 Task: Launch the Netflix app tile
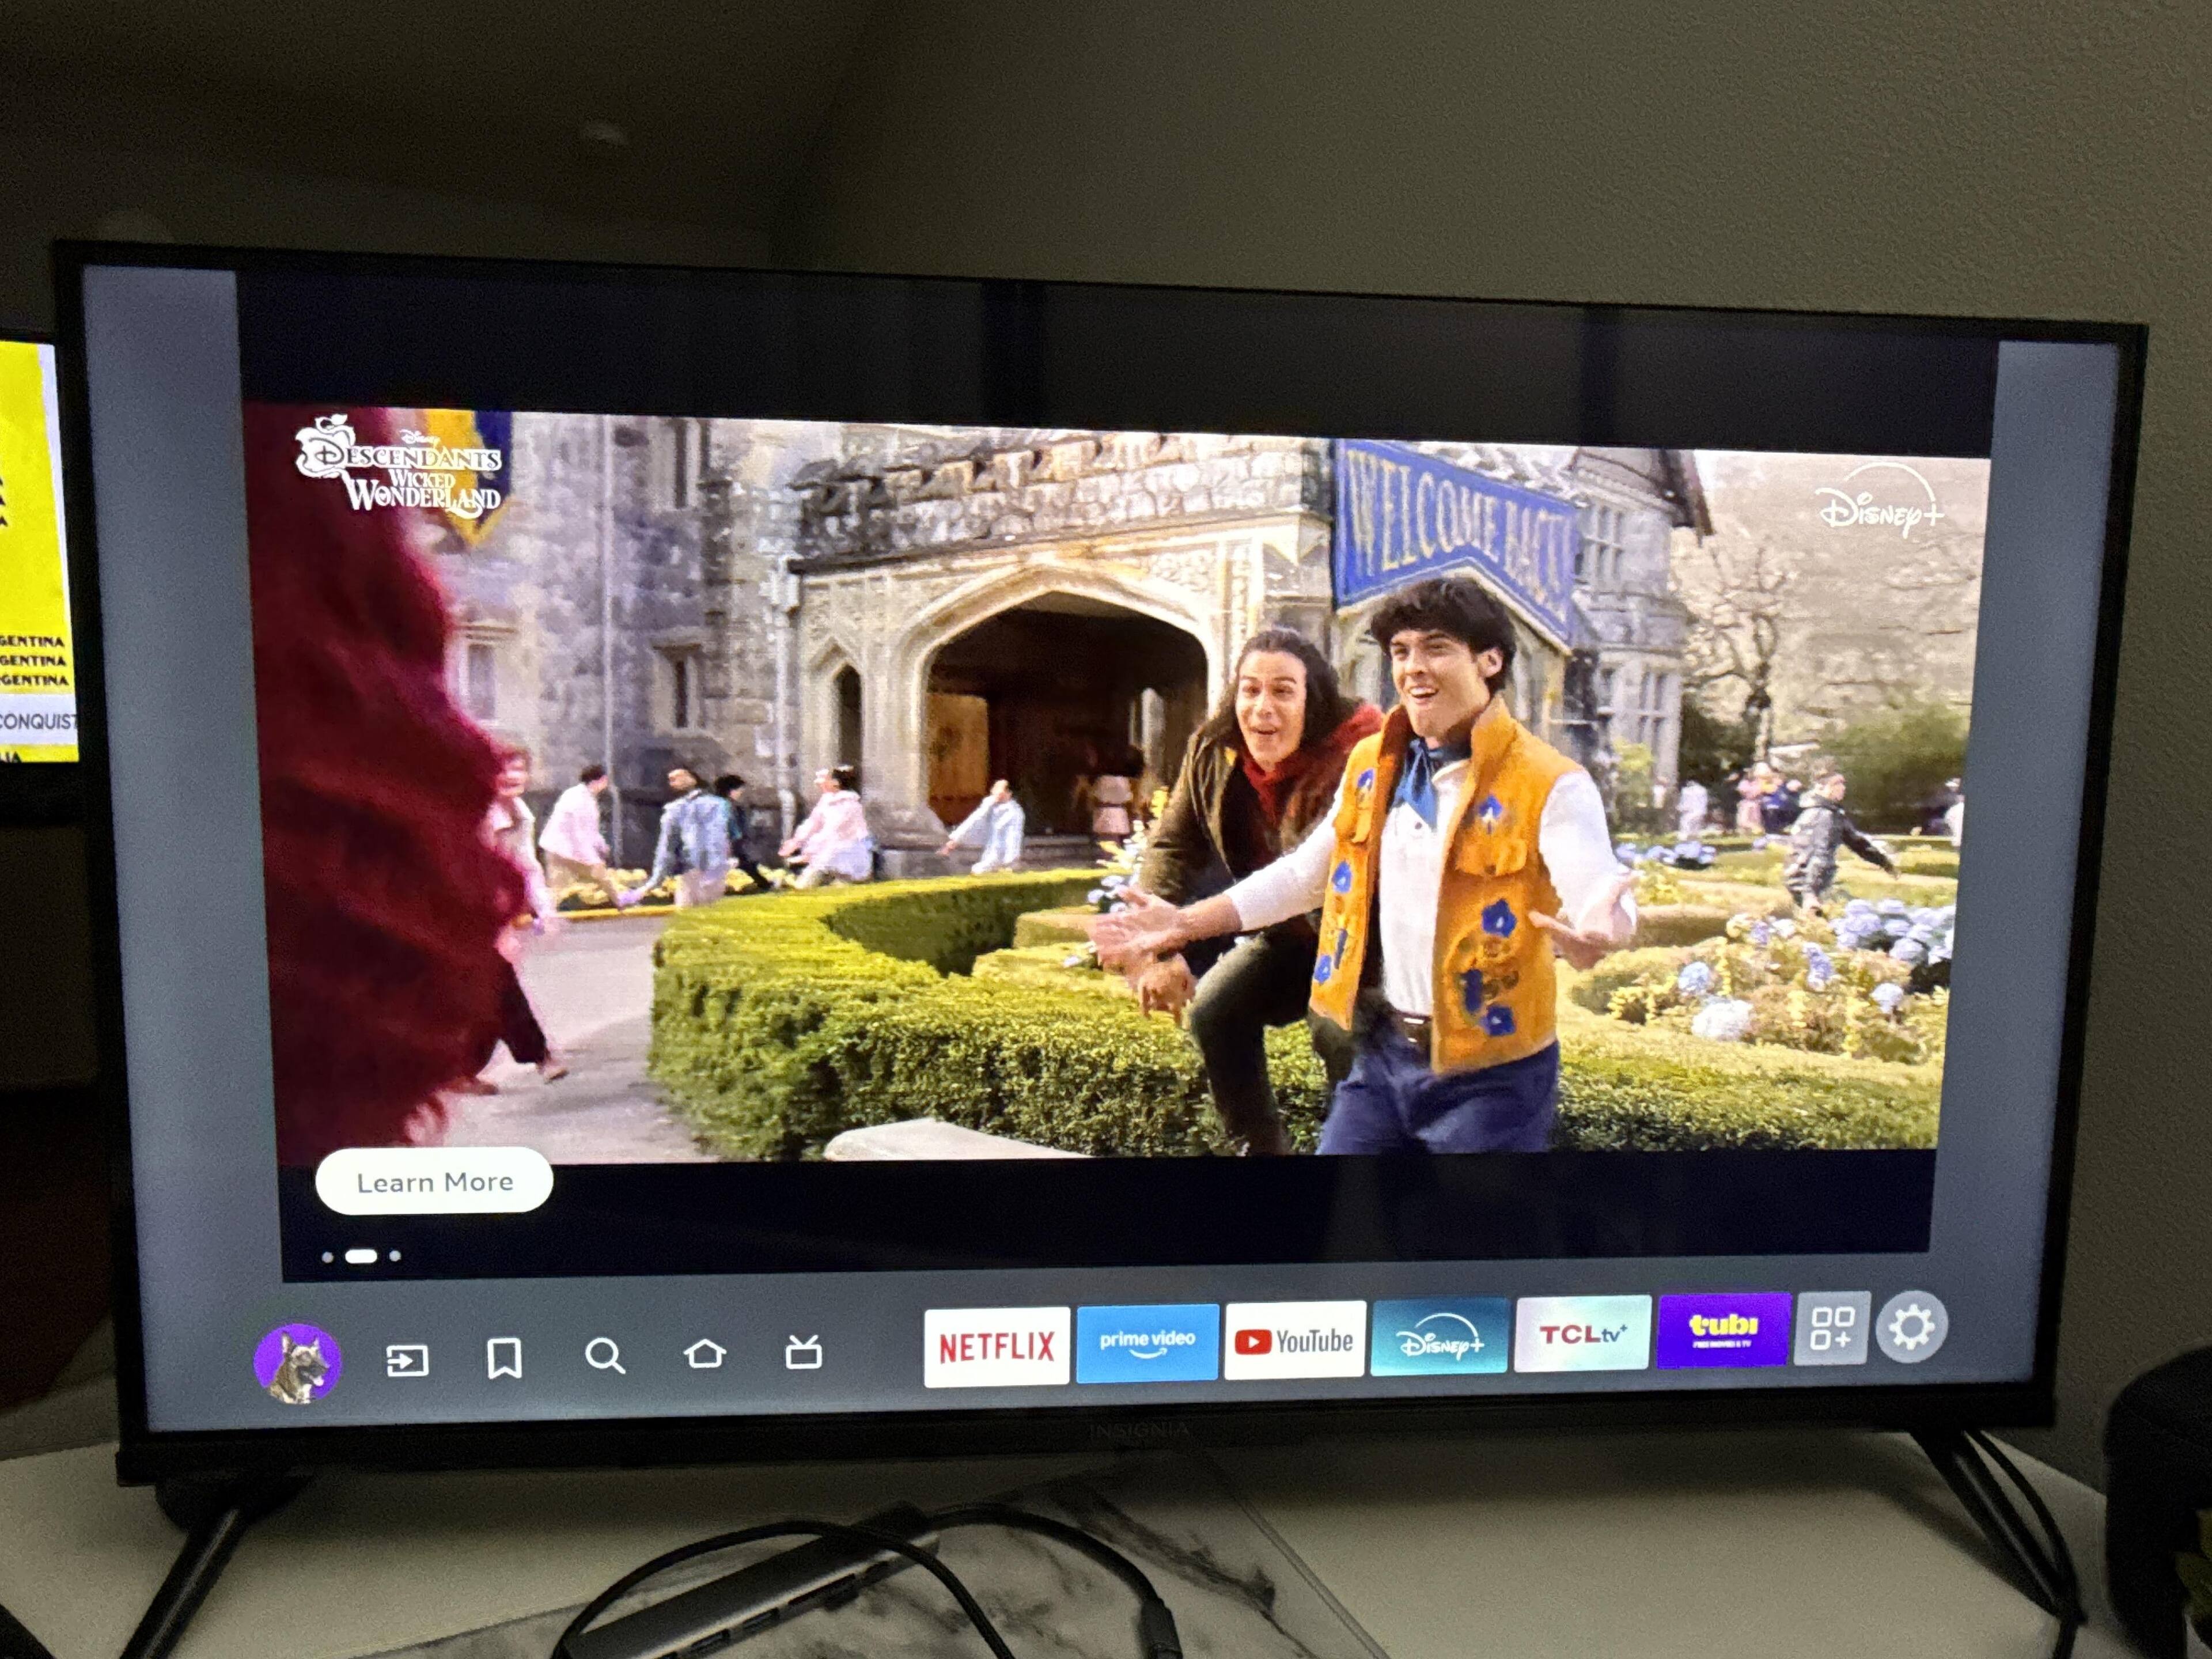996,1346
